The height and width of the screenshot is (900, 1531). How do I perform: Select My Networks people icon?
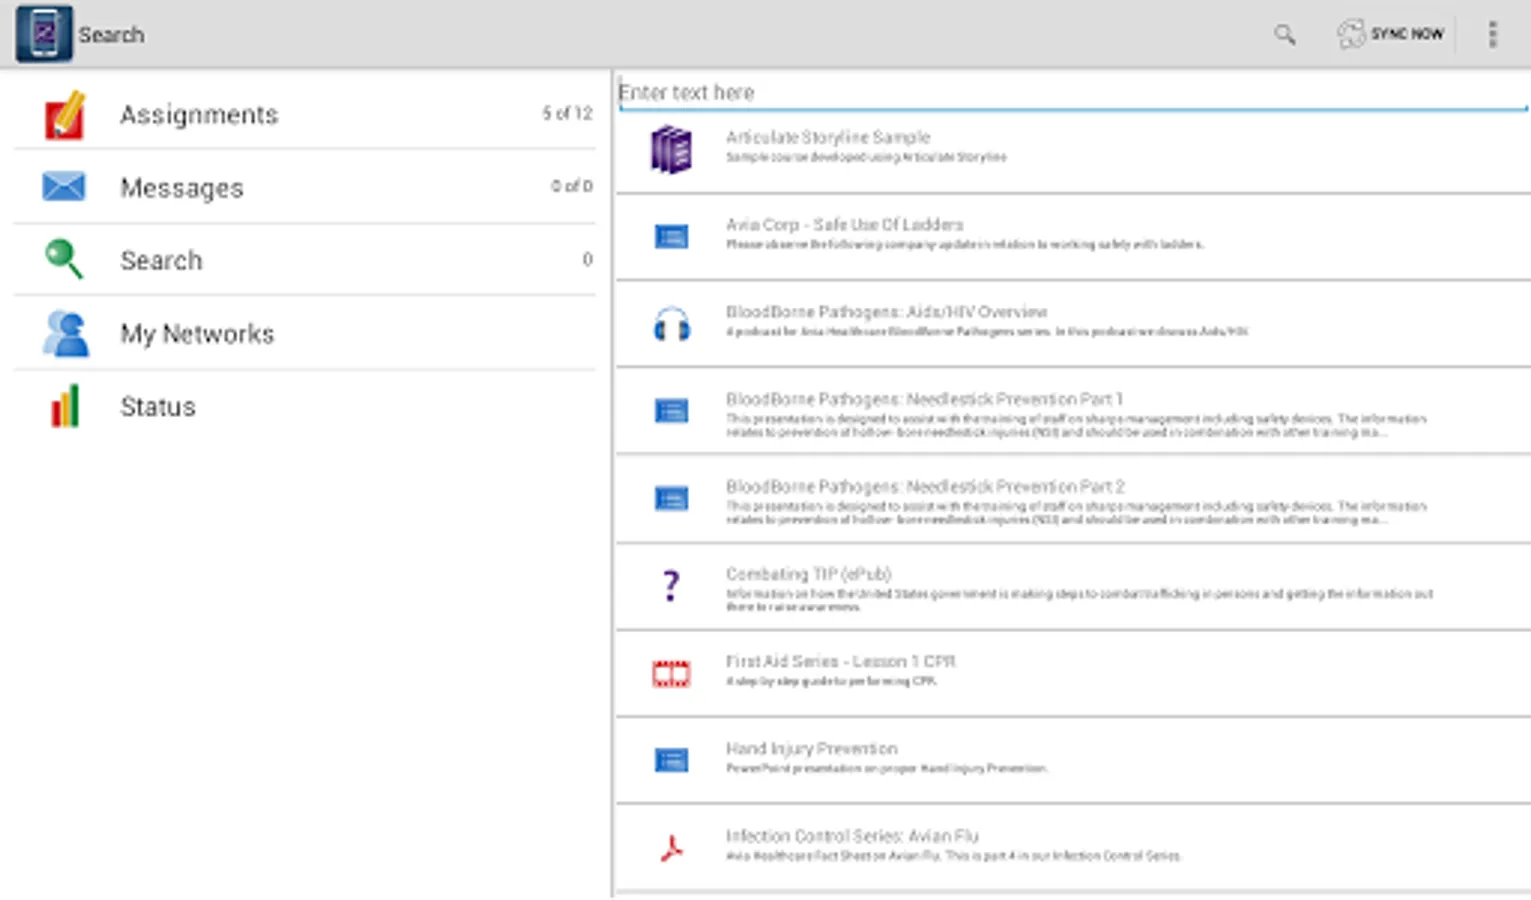65,334
